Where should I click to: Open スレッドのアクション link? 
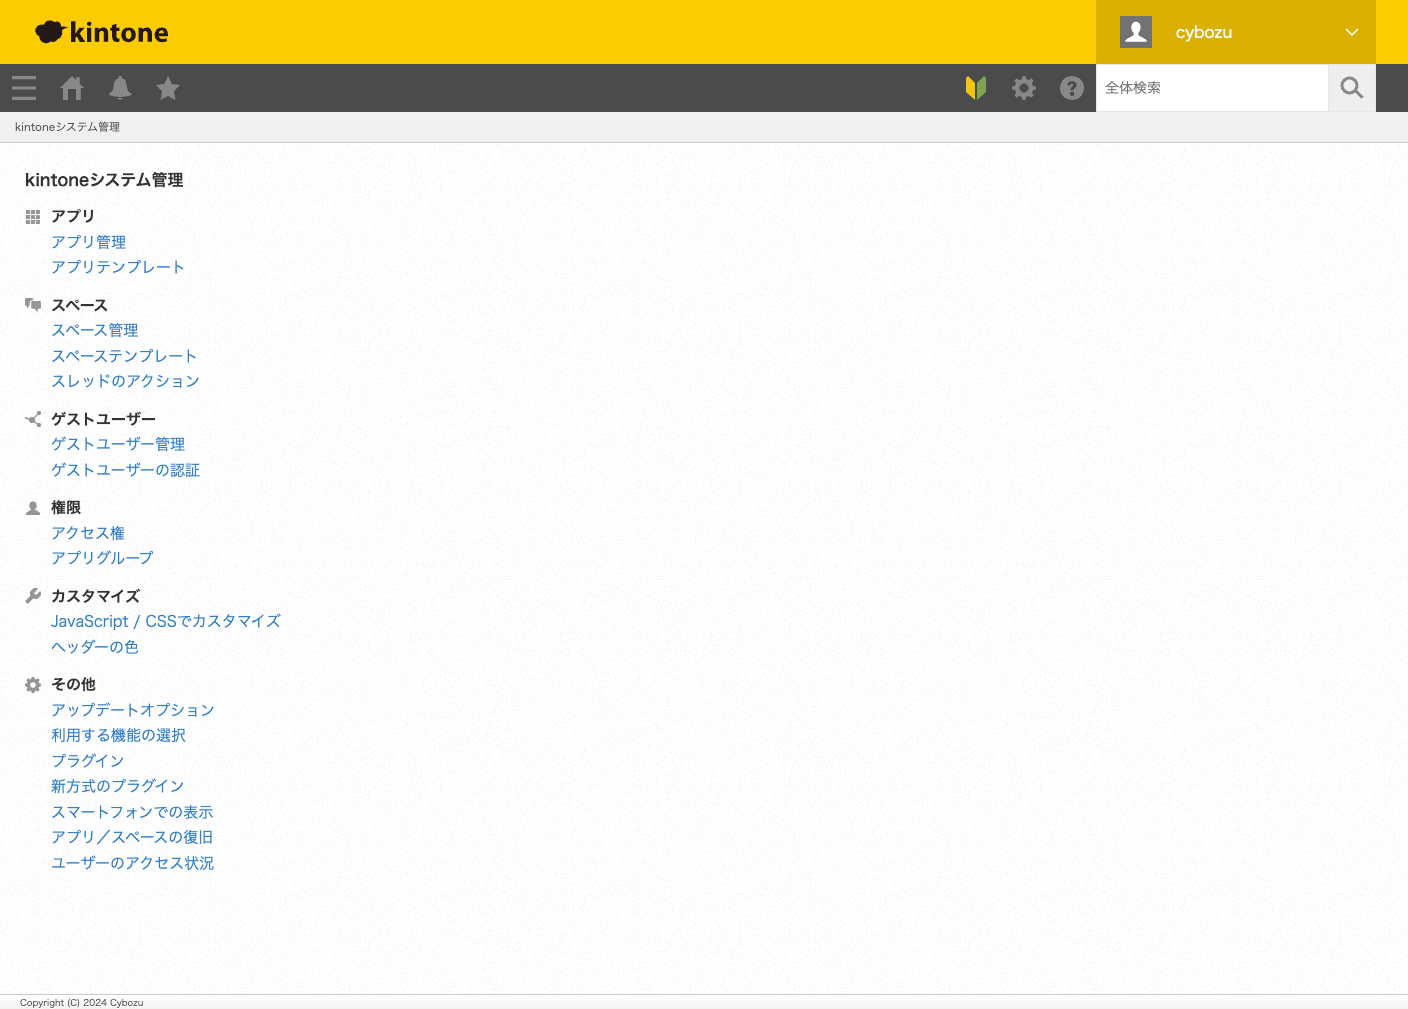click(126, 381)
